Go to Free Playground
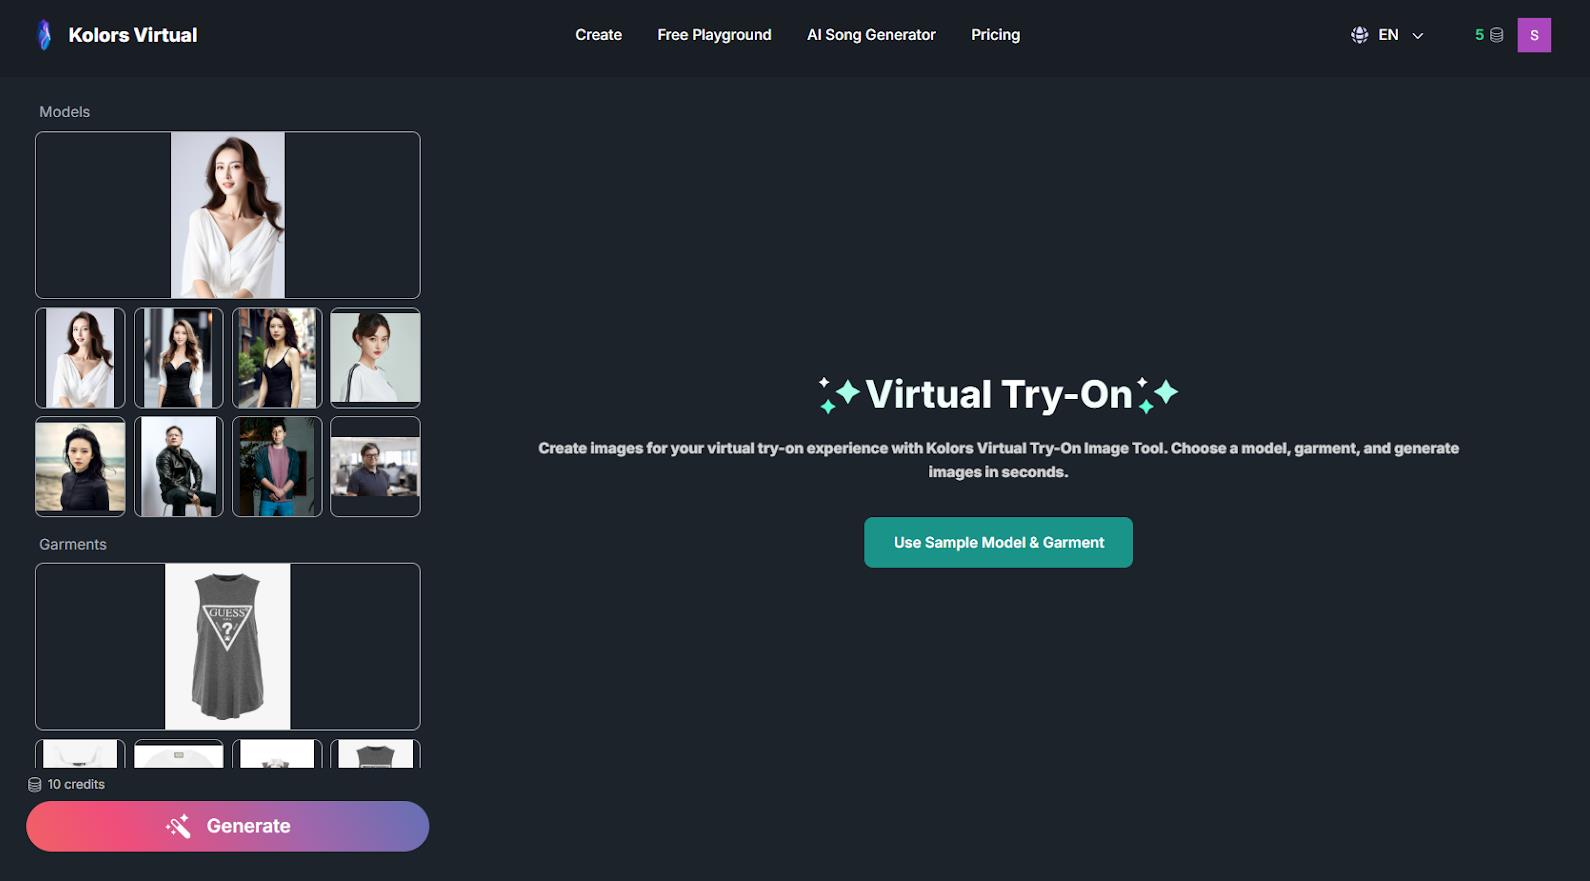Viewport: 1590px width, 881px height. pyautogui.click(x=714, y=35)
